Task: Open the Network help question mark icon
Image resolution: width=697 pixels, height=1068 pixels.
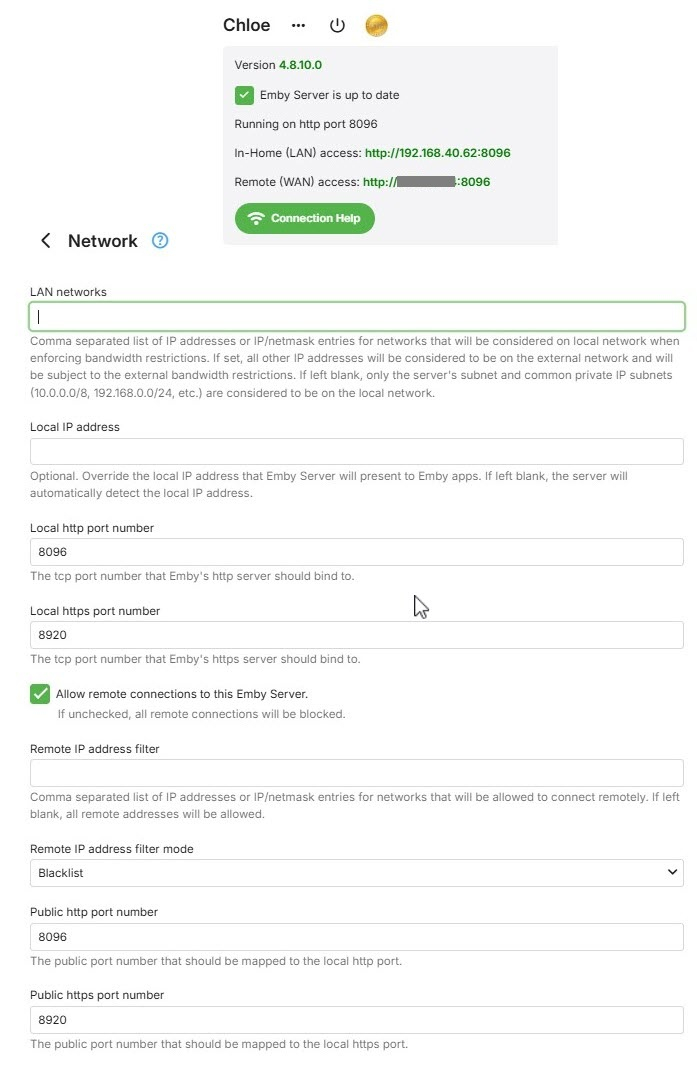Action: tap(160, 241)
